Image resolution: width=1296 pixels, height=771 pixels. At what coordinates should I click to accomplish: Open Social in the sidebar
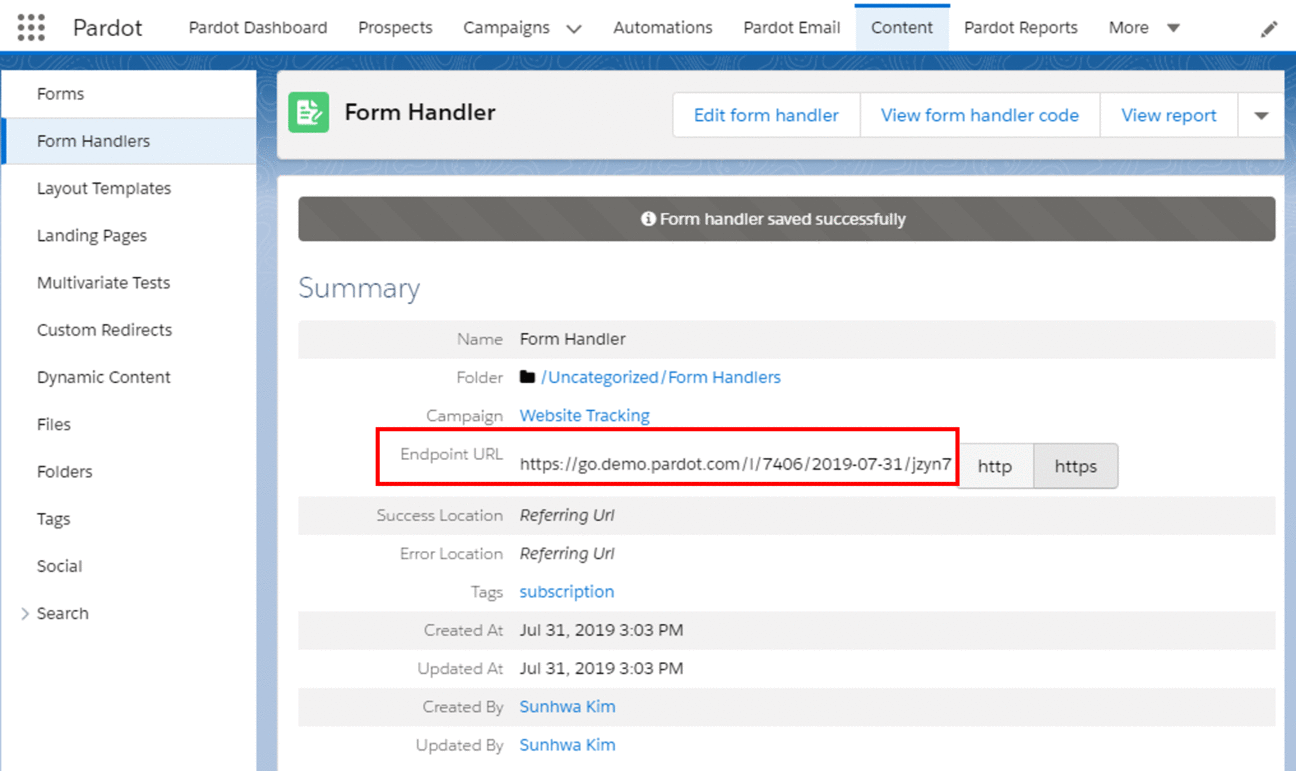128,566
